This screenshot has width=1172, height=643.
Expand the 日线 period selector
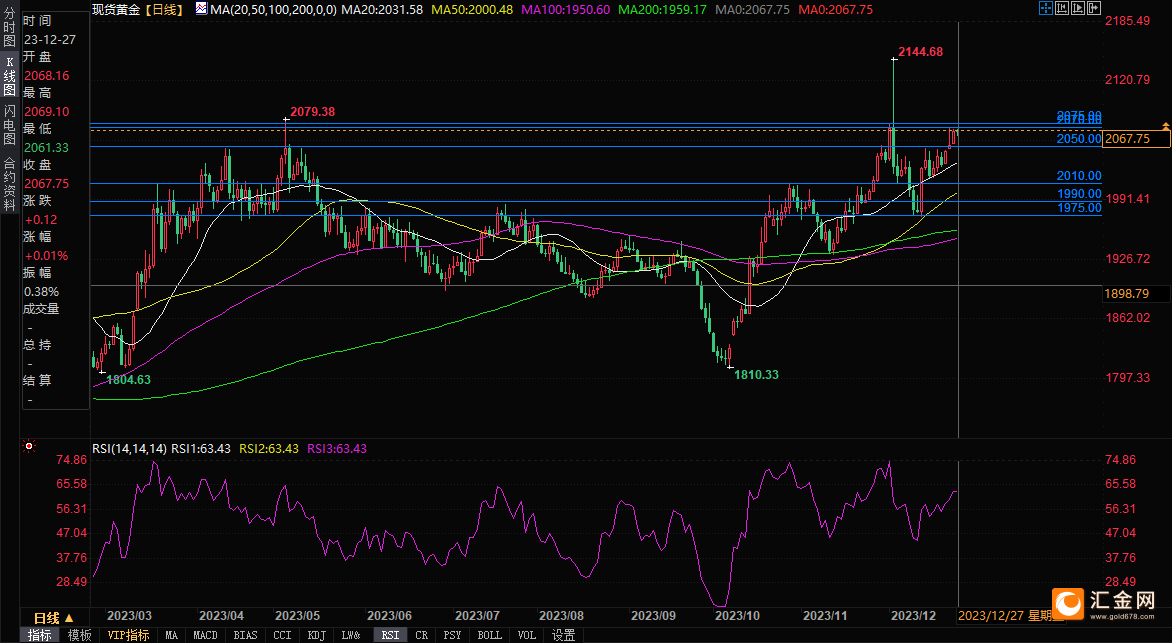(x=53, y=617)
